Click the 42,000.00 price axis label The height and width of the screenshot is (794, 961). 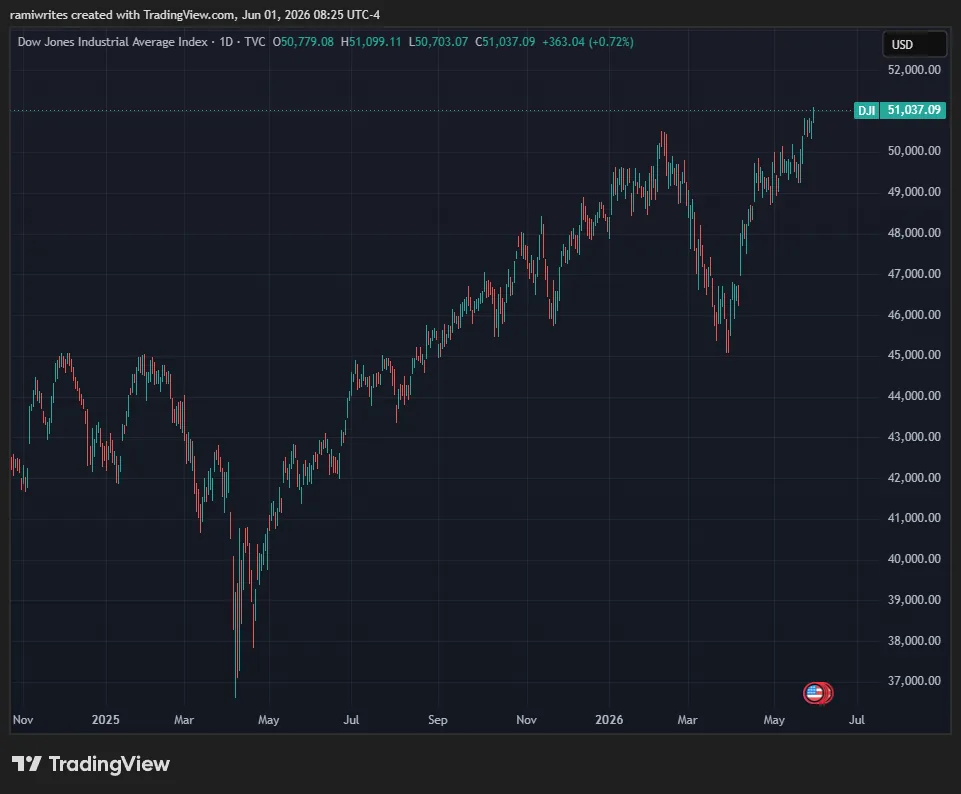pyautogui.click(x=914, y=478)
